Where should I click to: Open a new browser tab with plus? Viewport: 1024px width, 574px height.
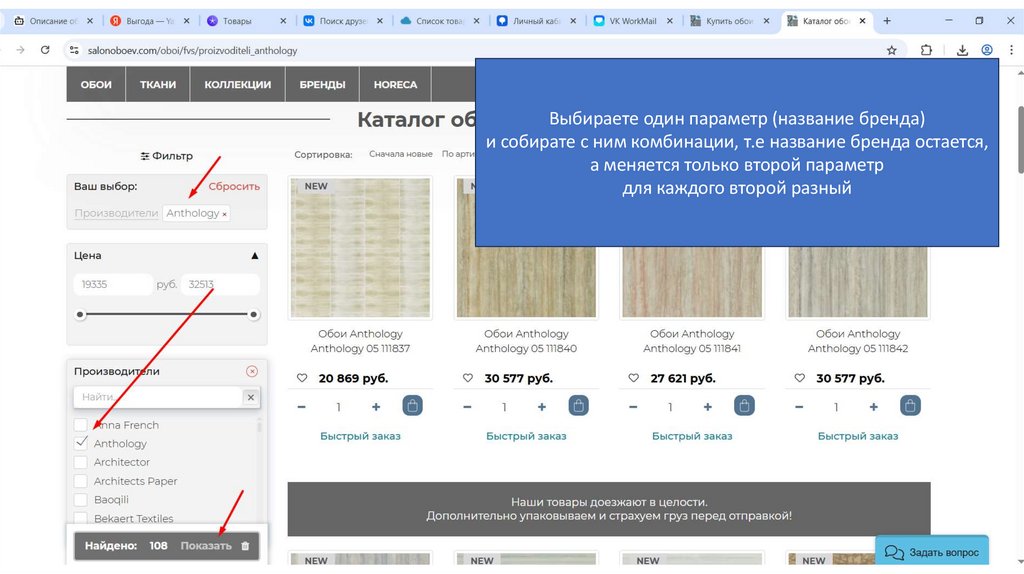[x=887, y=21]
